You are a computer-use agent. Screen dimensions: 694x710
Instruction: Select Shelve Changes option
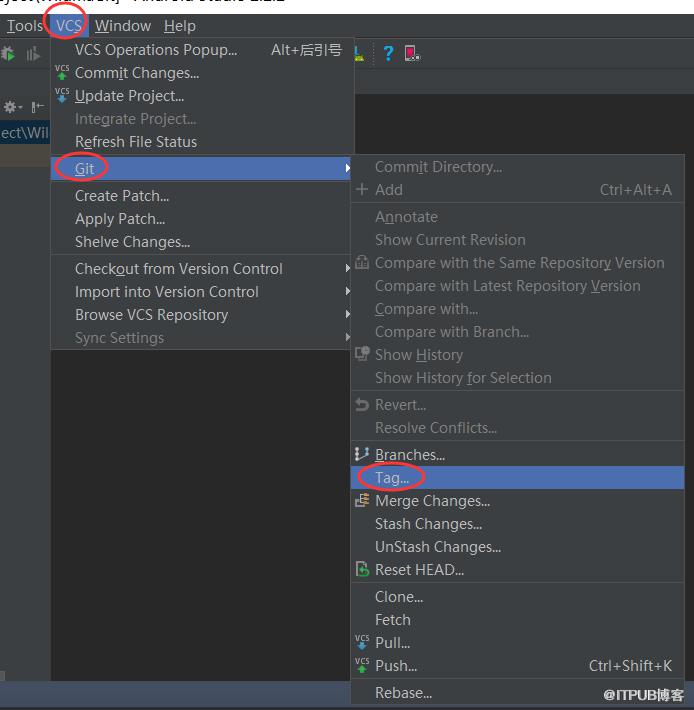coord(202,242)
